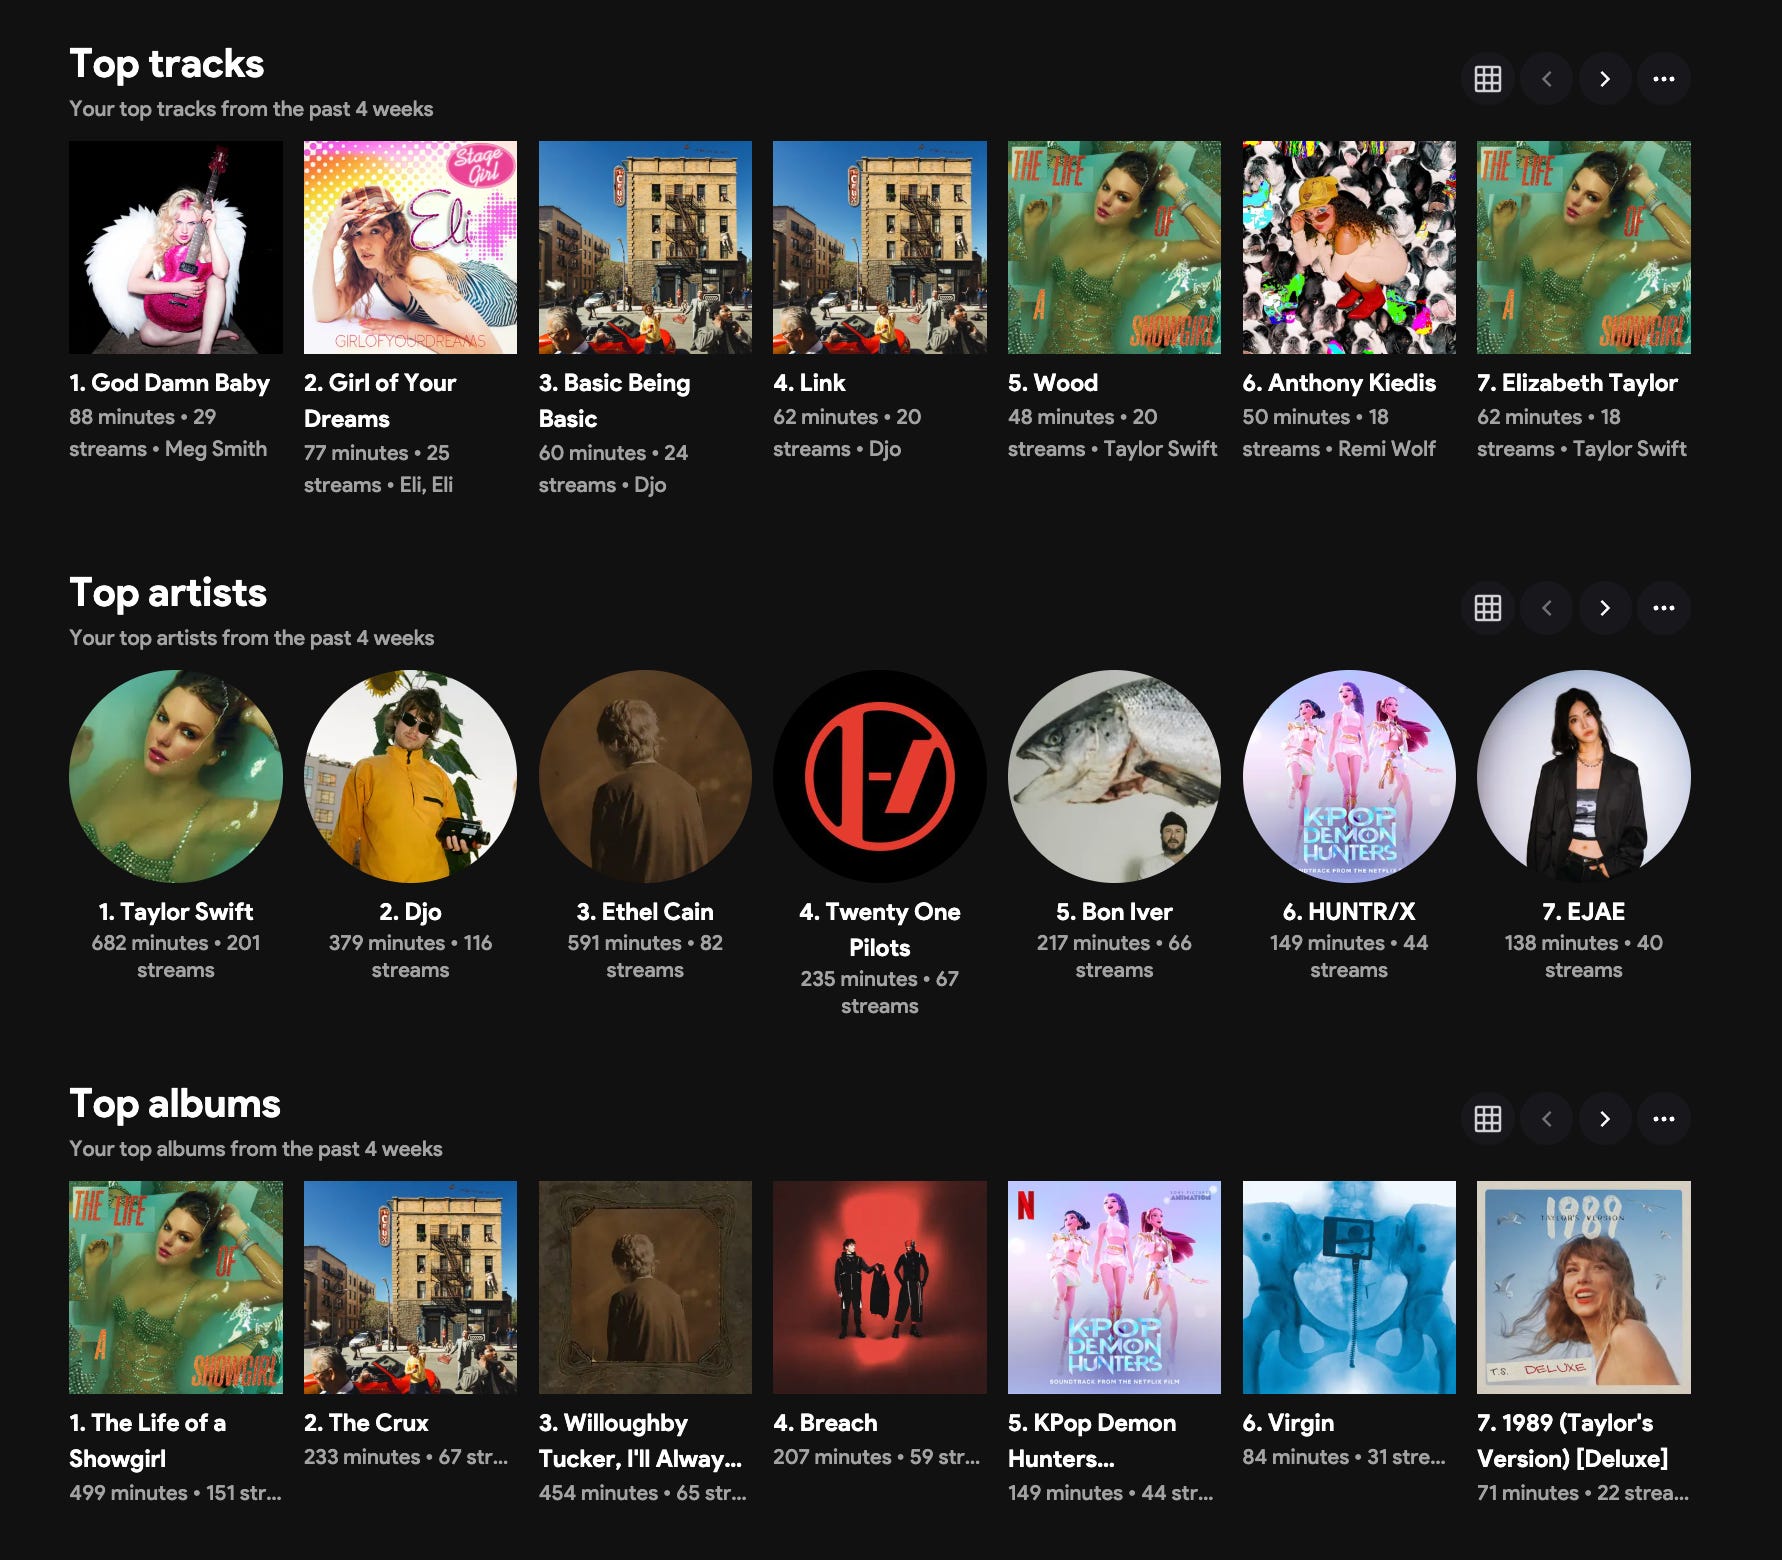Open The Life of a Showgirl album cover

coord(176,1287)
